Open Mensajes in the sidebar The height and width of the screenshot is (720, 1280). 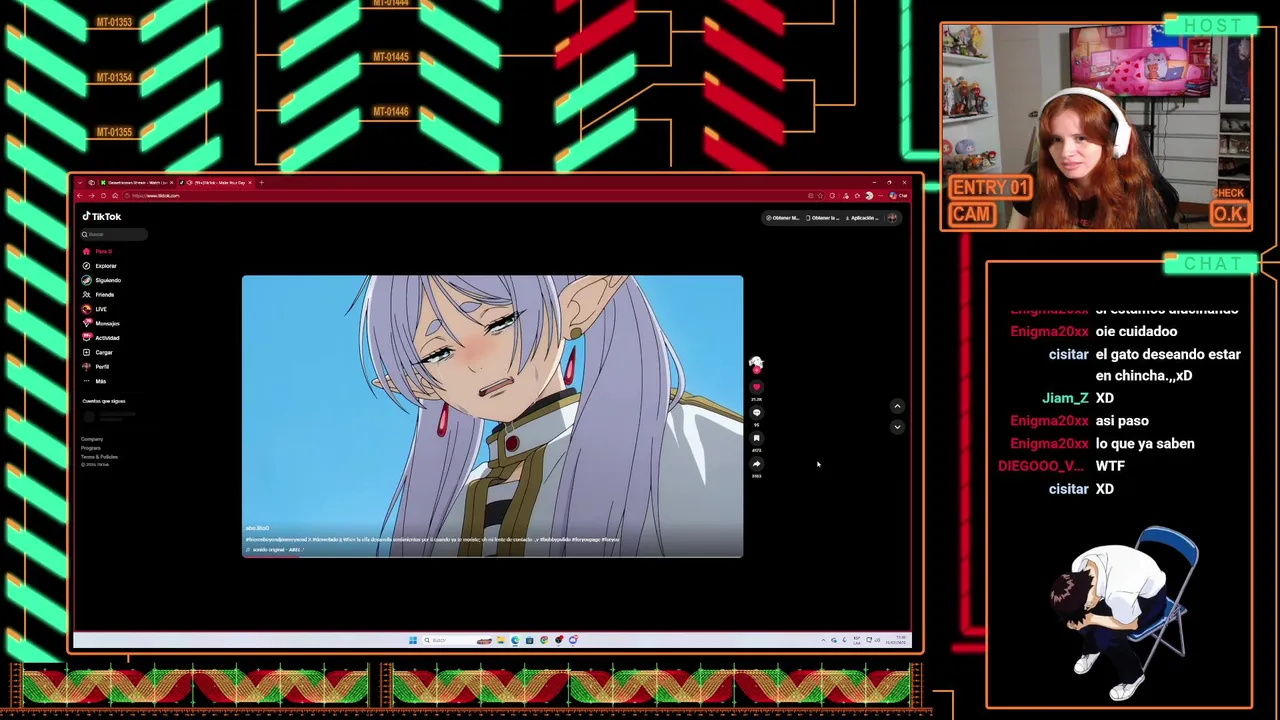101,323
